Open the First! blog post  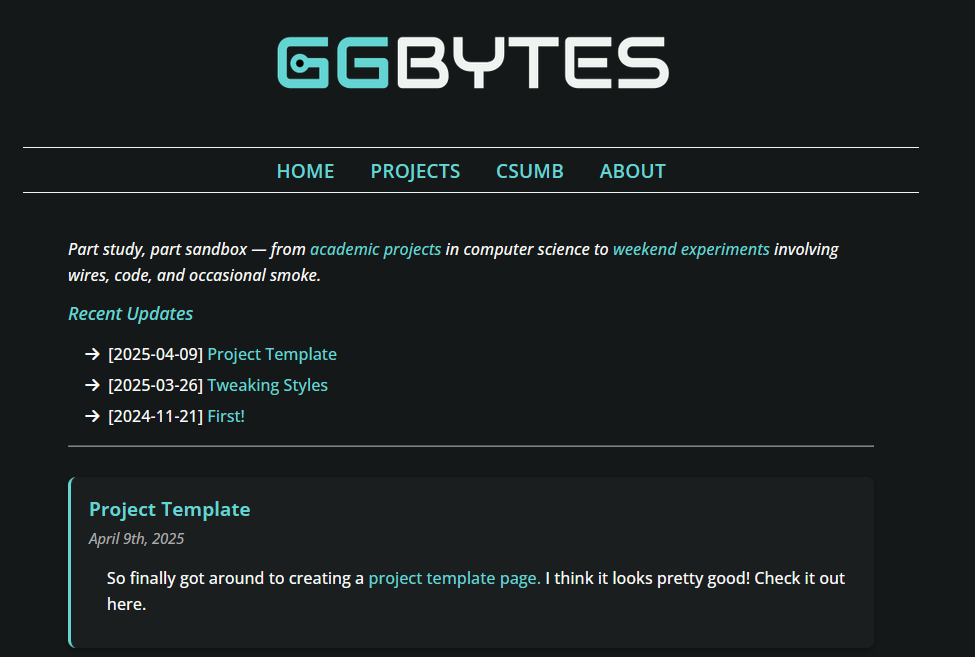(225, 416)
